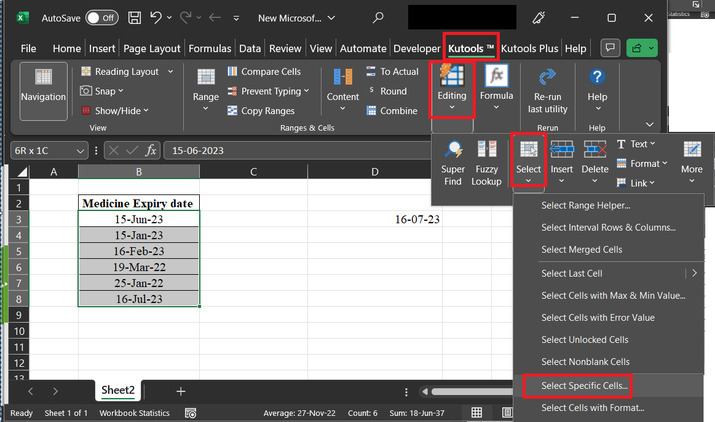
Task: Collapse the ribbon with the chevron
Action: (650, 124)
